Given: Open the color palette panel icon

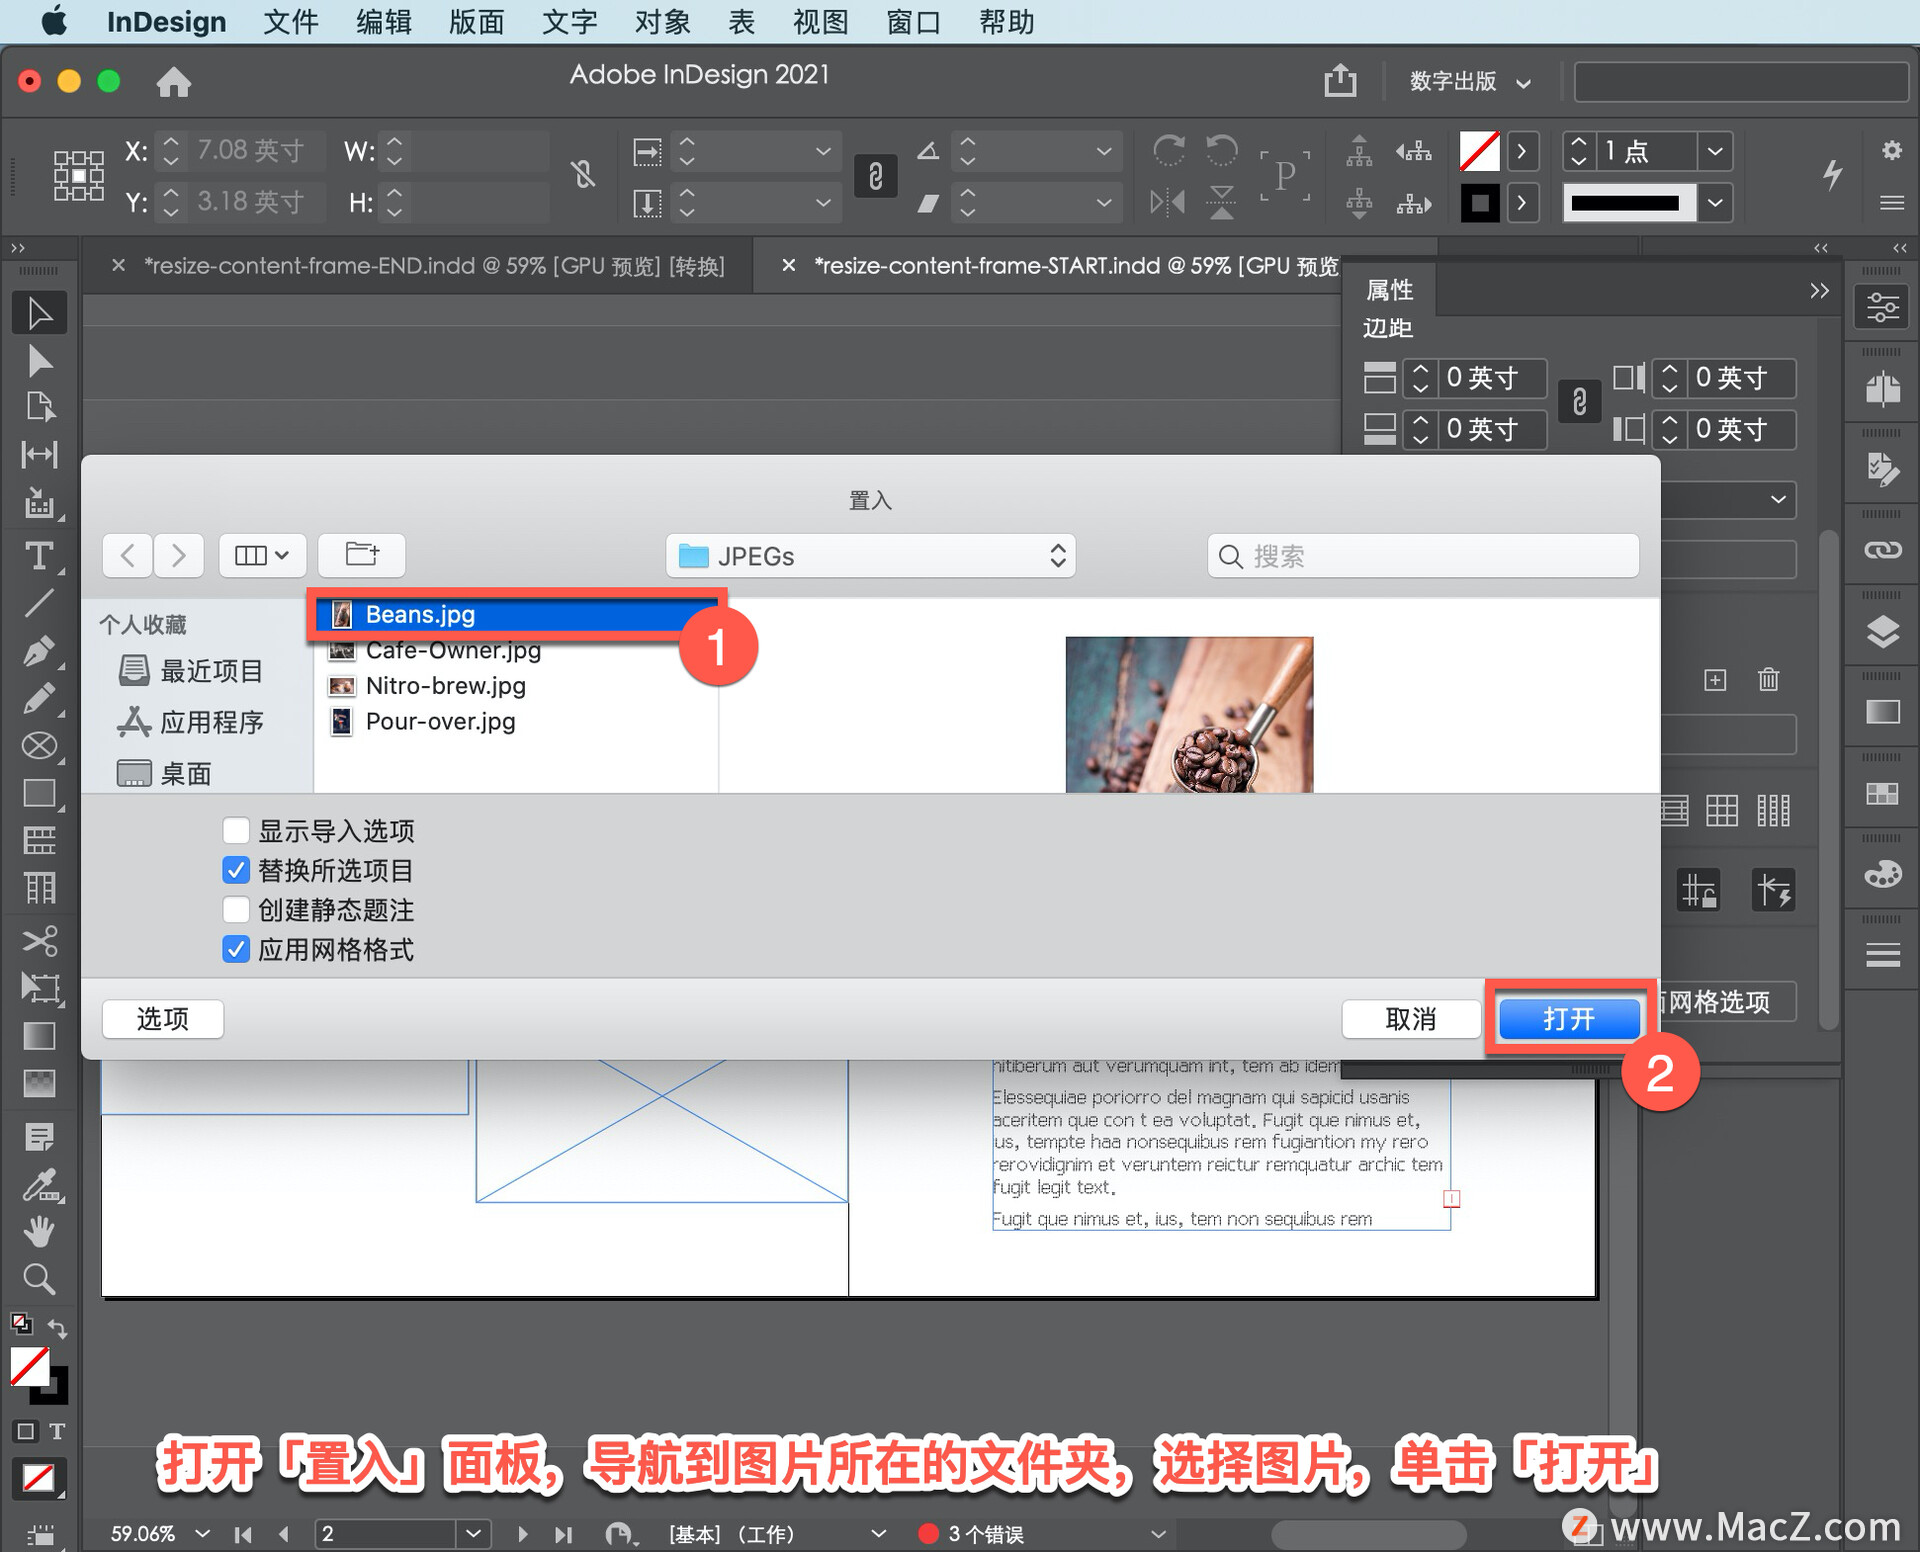Looking at the screenshot, I should pos(1882,875).
